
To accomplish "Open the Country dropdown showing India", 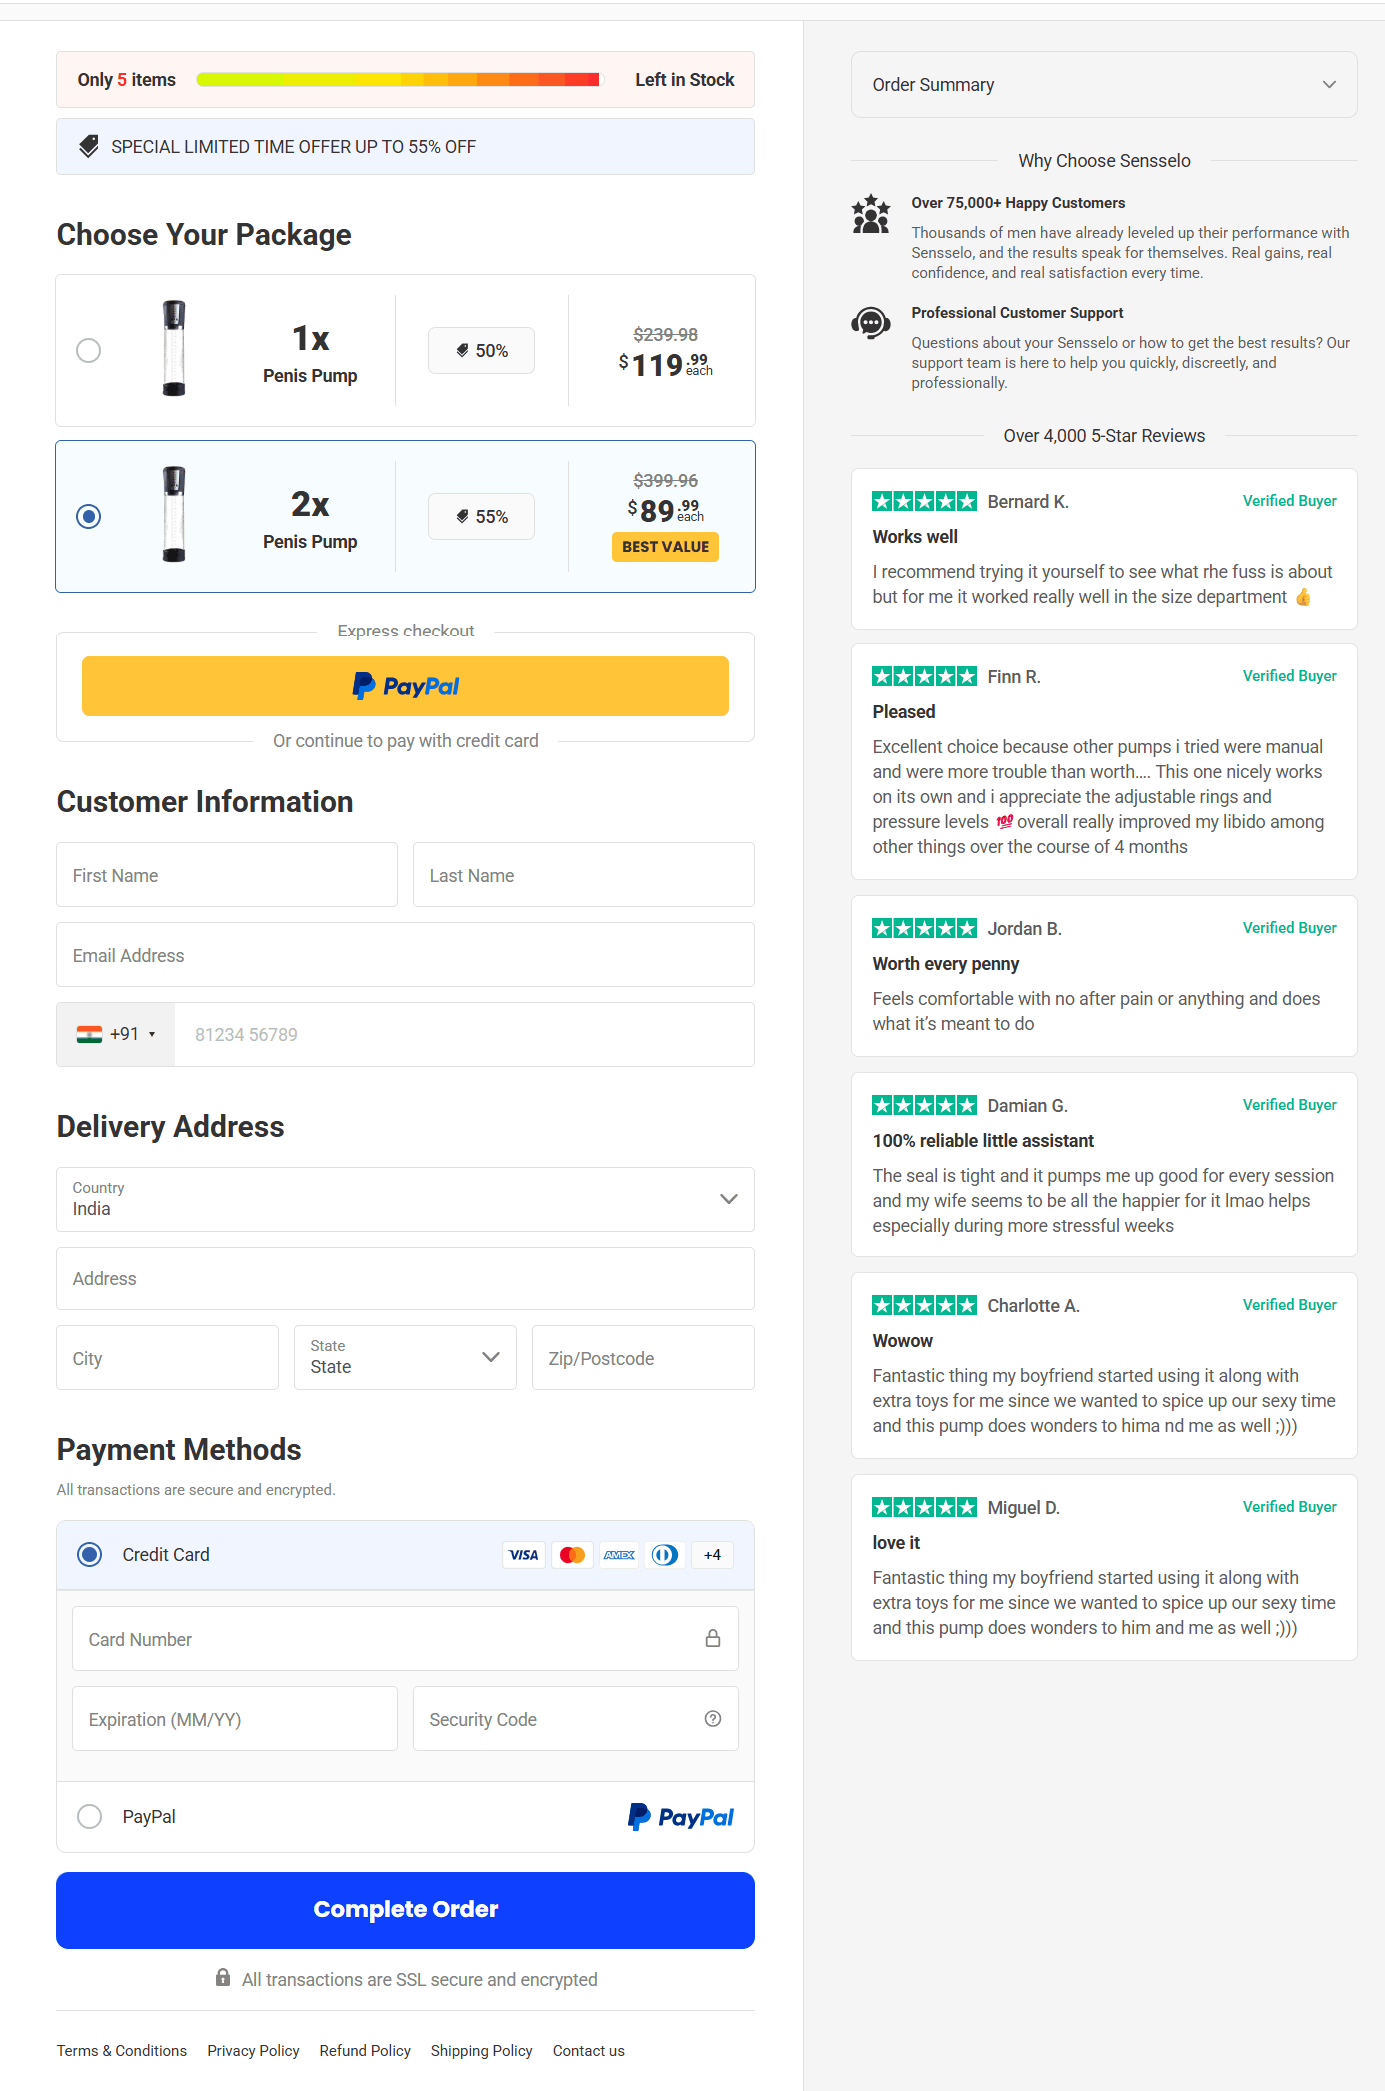I will pos(405,1199).
